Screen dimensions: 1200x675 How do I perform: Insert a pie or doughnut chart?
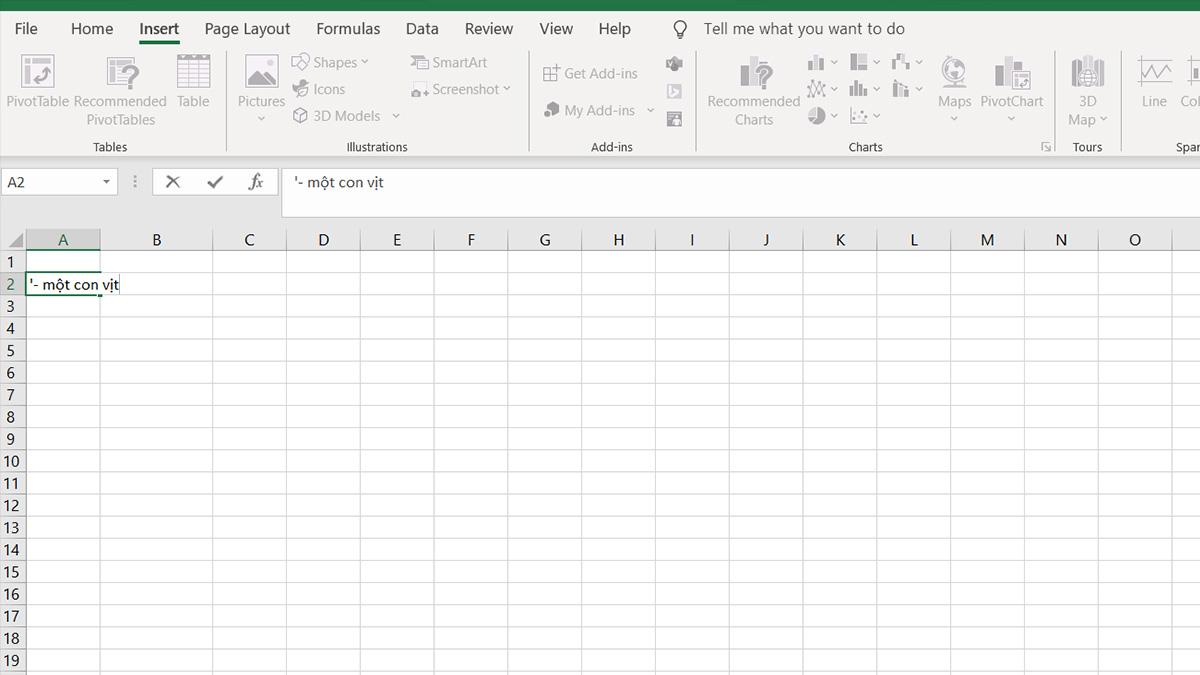coord(816,115)
